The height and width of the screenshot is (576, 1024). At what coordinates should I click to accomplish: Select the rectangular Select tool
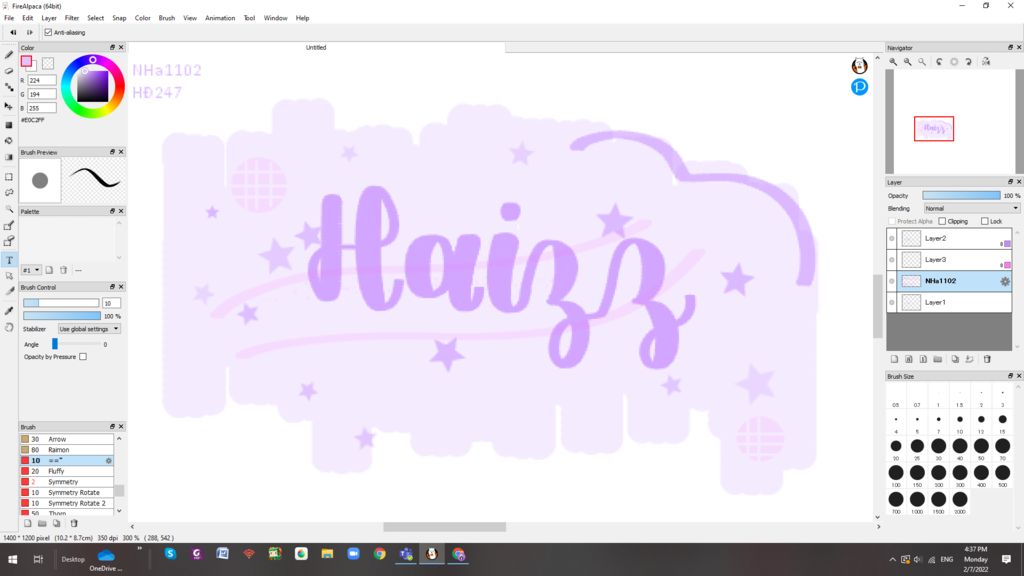(9, 176)
